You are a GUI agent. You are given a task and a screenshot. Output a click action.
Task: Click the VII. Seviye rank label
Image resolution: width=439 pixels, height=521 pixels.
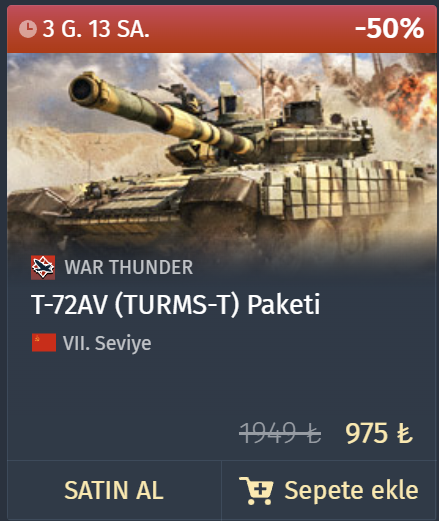point(107,343)
